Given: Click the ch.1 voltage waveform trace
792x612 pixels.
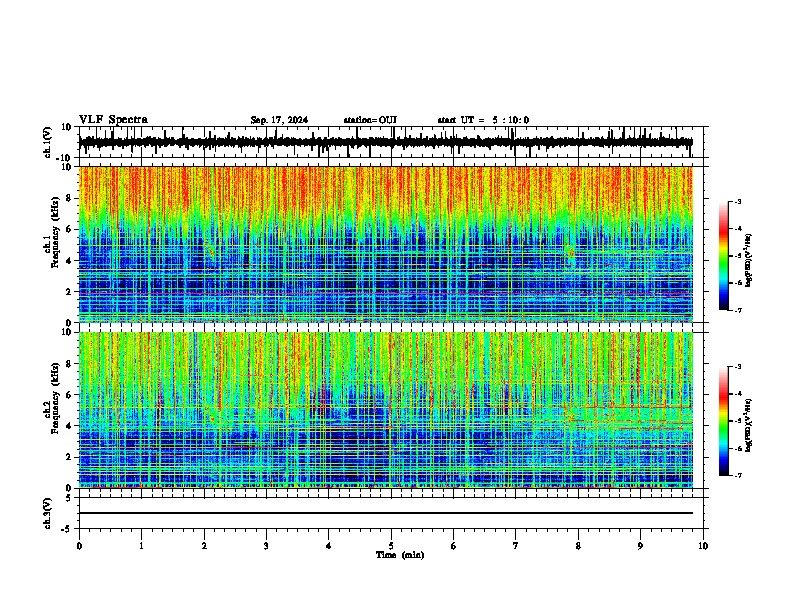Looking at the screenshot, I should (386, 142).
